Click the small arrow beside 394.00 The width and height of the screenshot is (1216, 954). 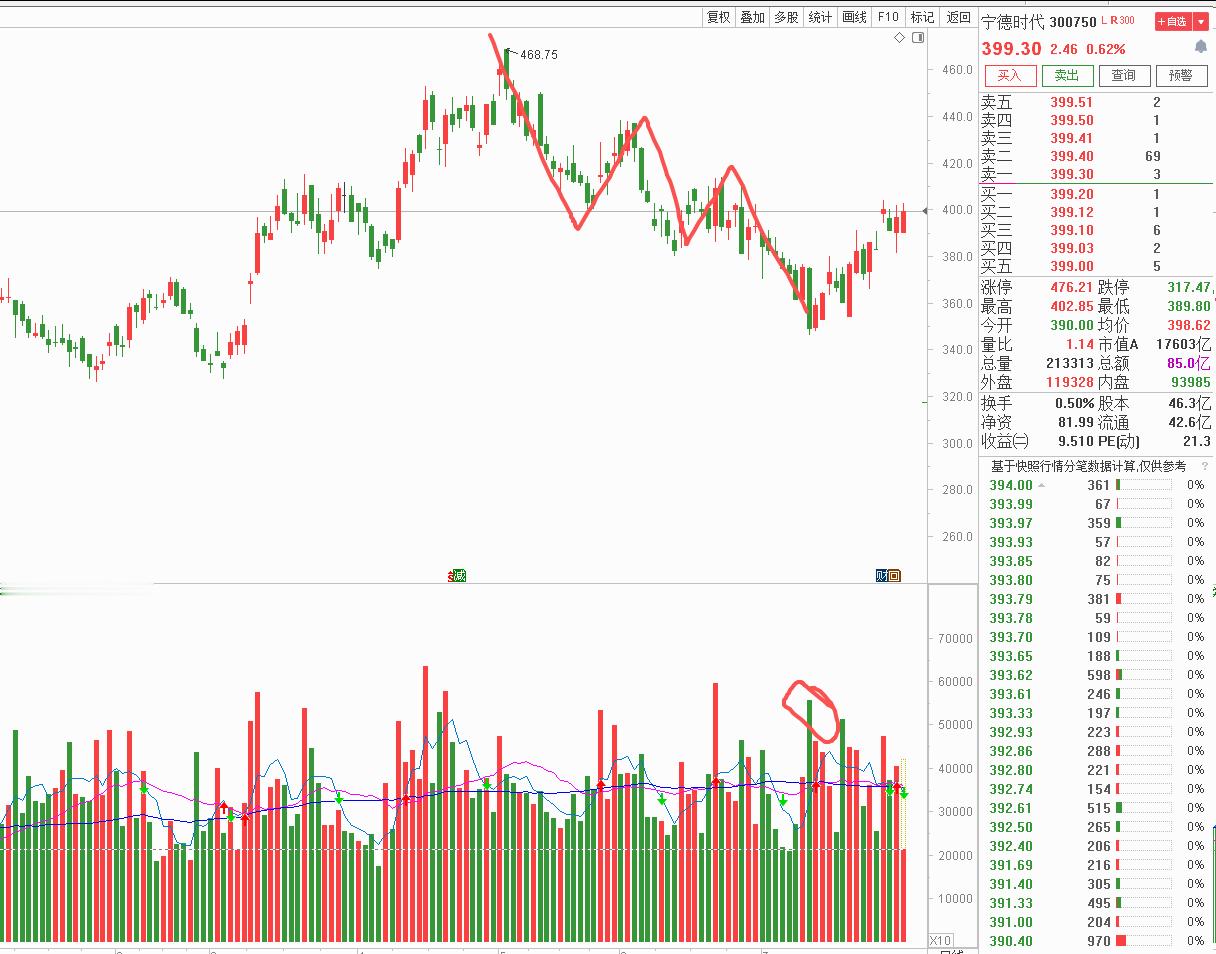tap(1043, 485)
